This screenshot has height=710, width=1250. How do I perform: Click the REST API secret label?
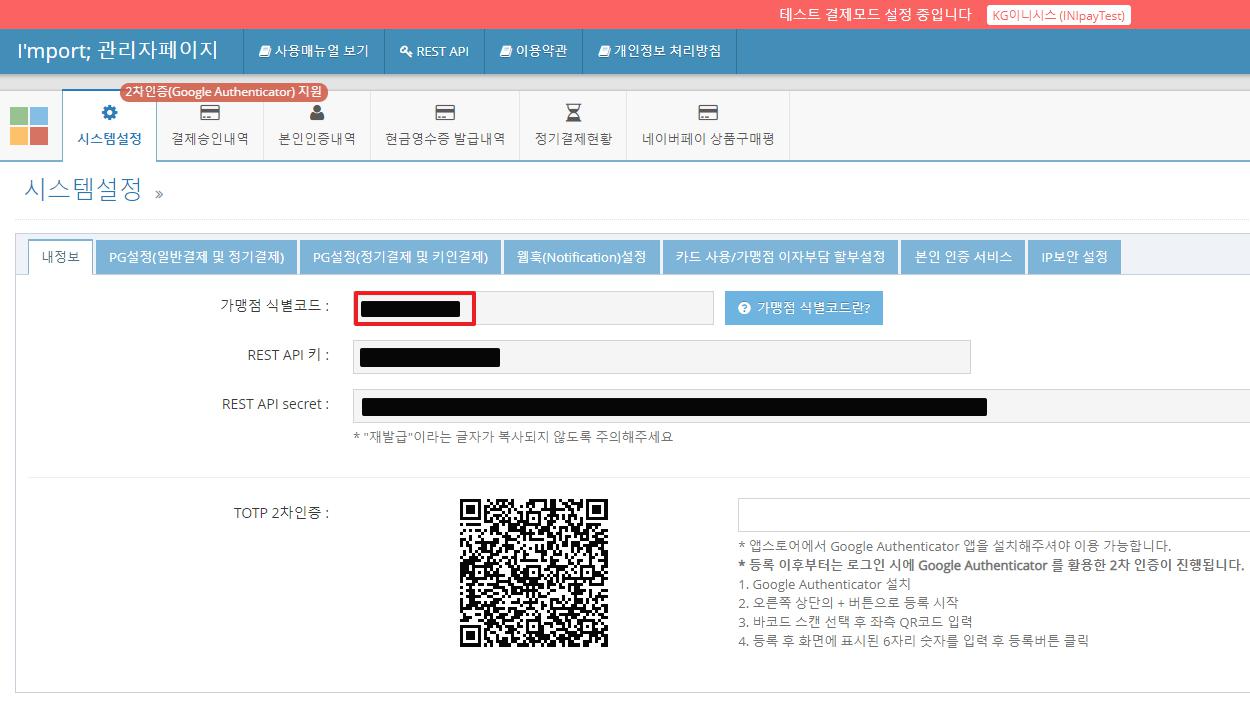pos(276,405)
